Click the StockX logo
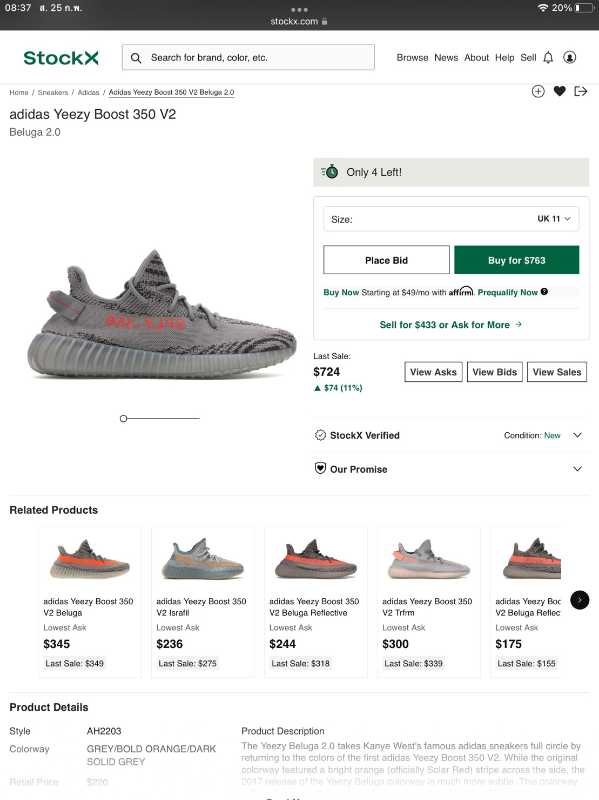Viewport: 599px width, 800px height. click(x=59, y=57)
